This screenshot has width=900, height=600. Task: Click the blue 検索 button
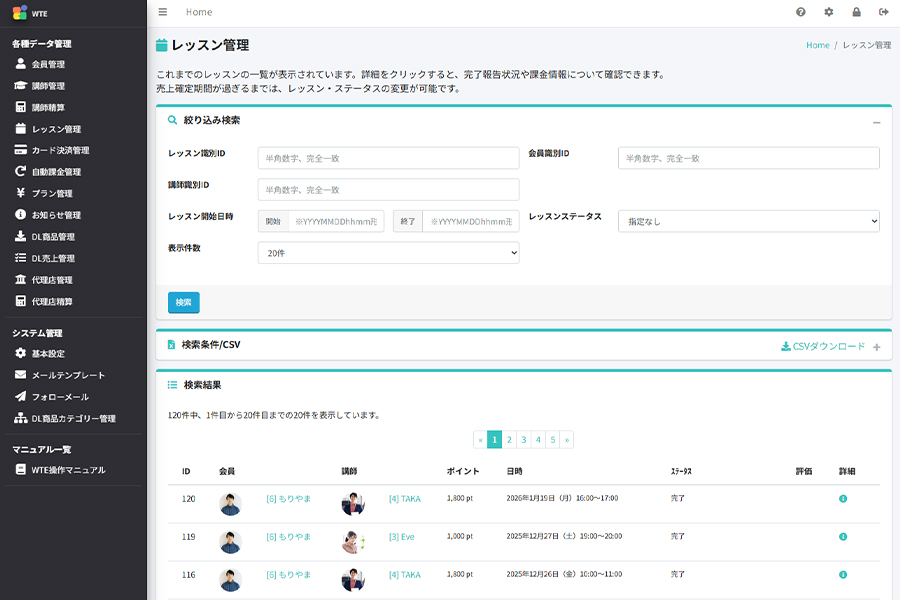[184, 302]
